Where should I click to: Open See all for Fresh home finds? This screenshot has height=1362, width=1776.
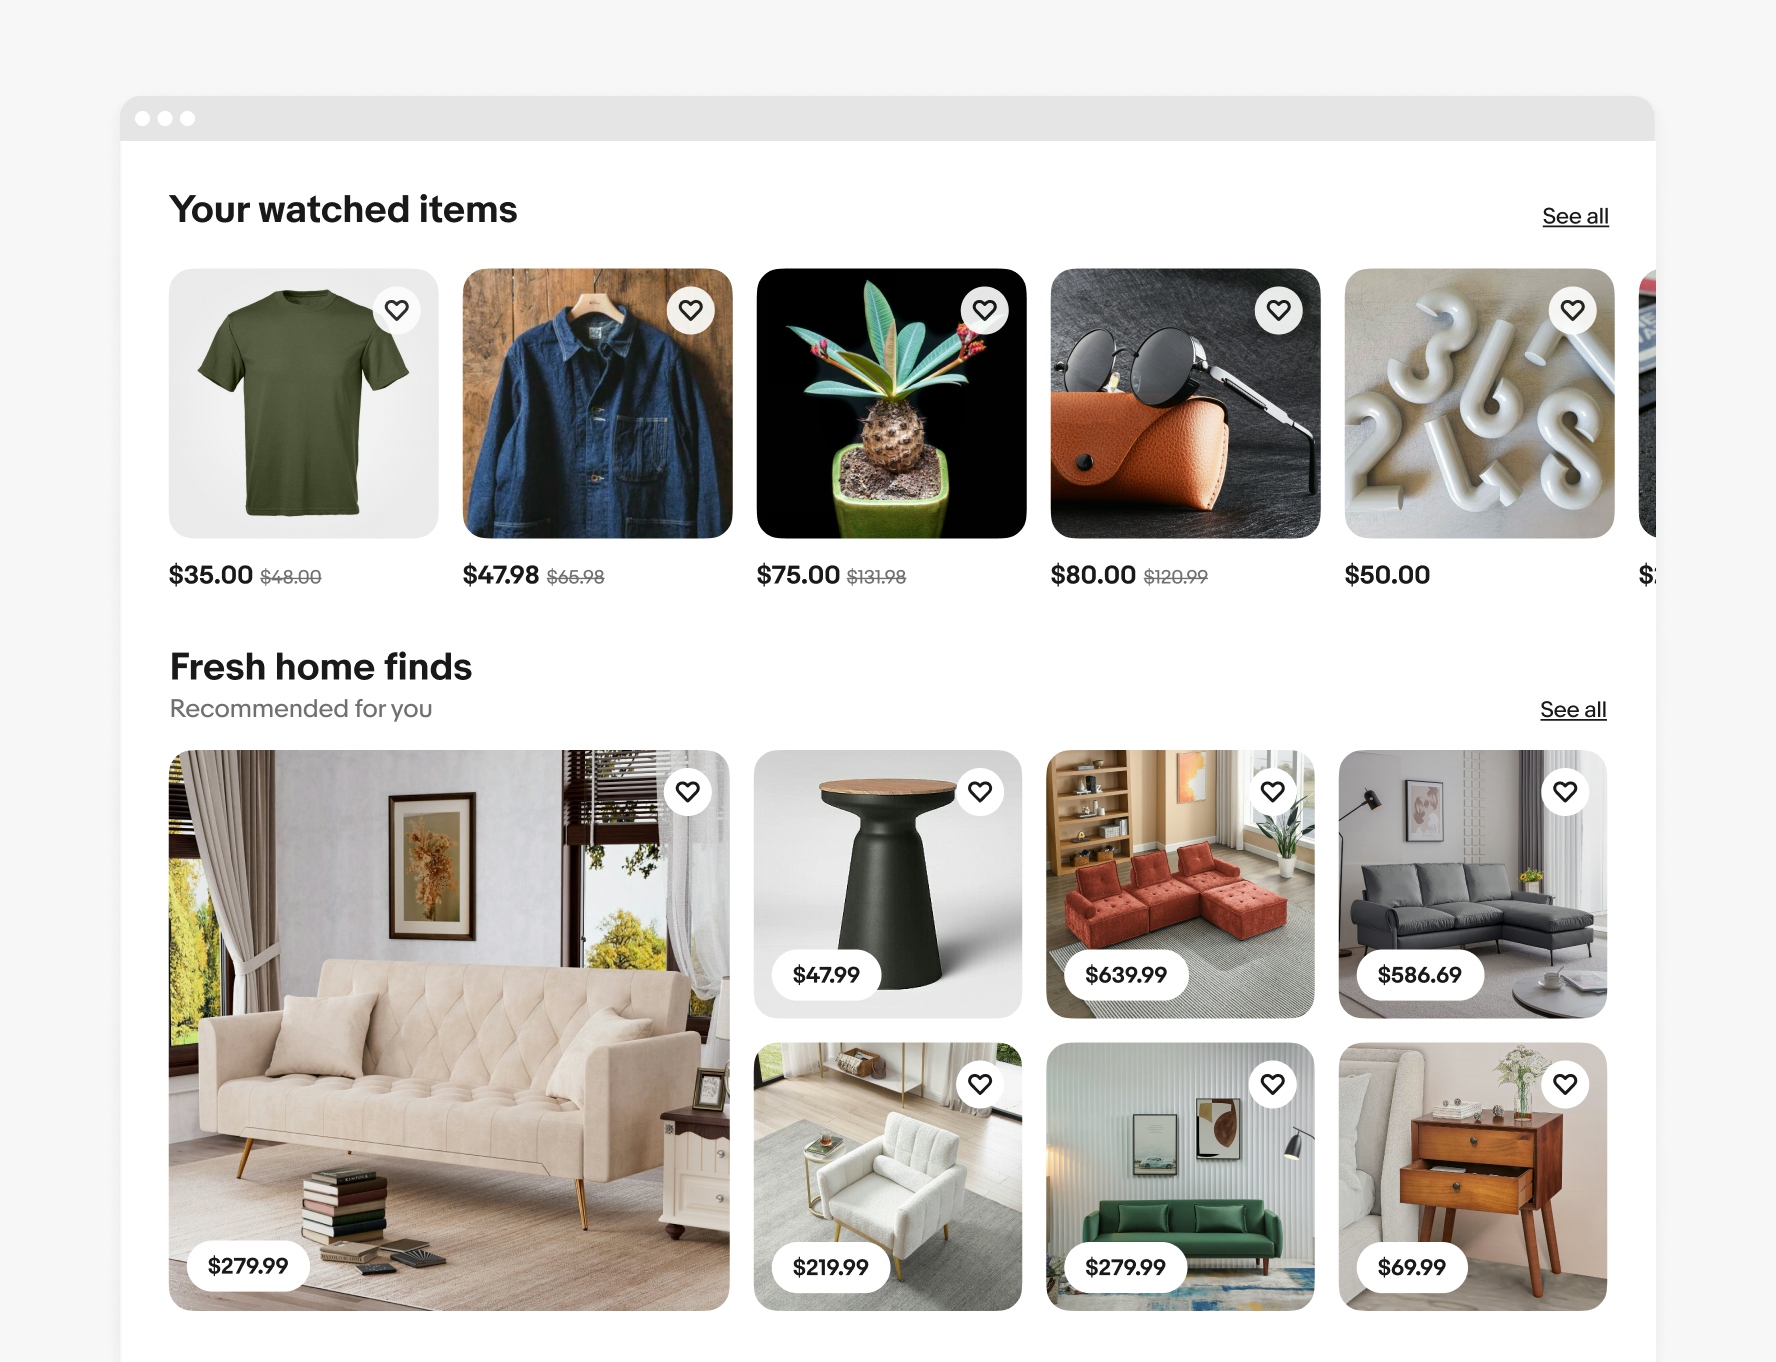click(x=1573, y=710)
